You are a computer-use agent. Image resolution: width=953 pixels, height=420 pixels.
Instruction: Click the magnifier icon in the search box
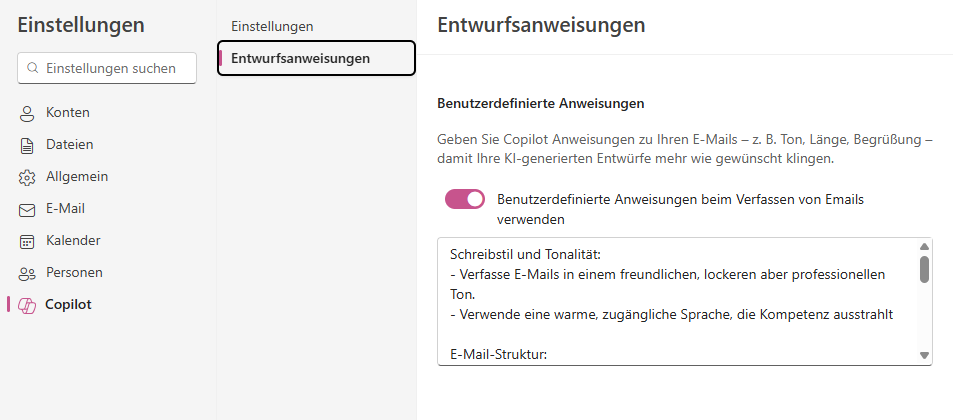tap(32, 69)
